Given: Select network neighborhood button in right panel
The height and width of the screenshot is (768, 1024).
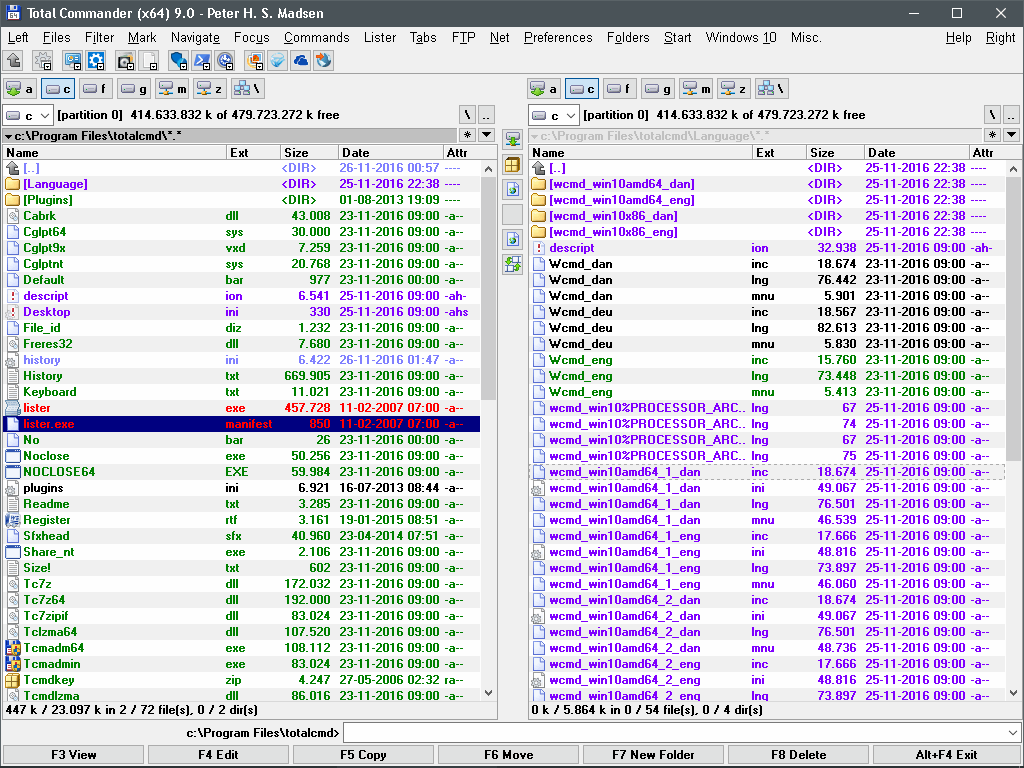Looking at the screenshot, I should (772, 89).
